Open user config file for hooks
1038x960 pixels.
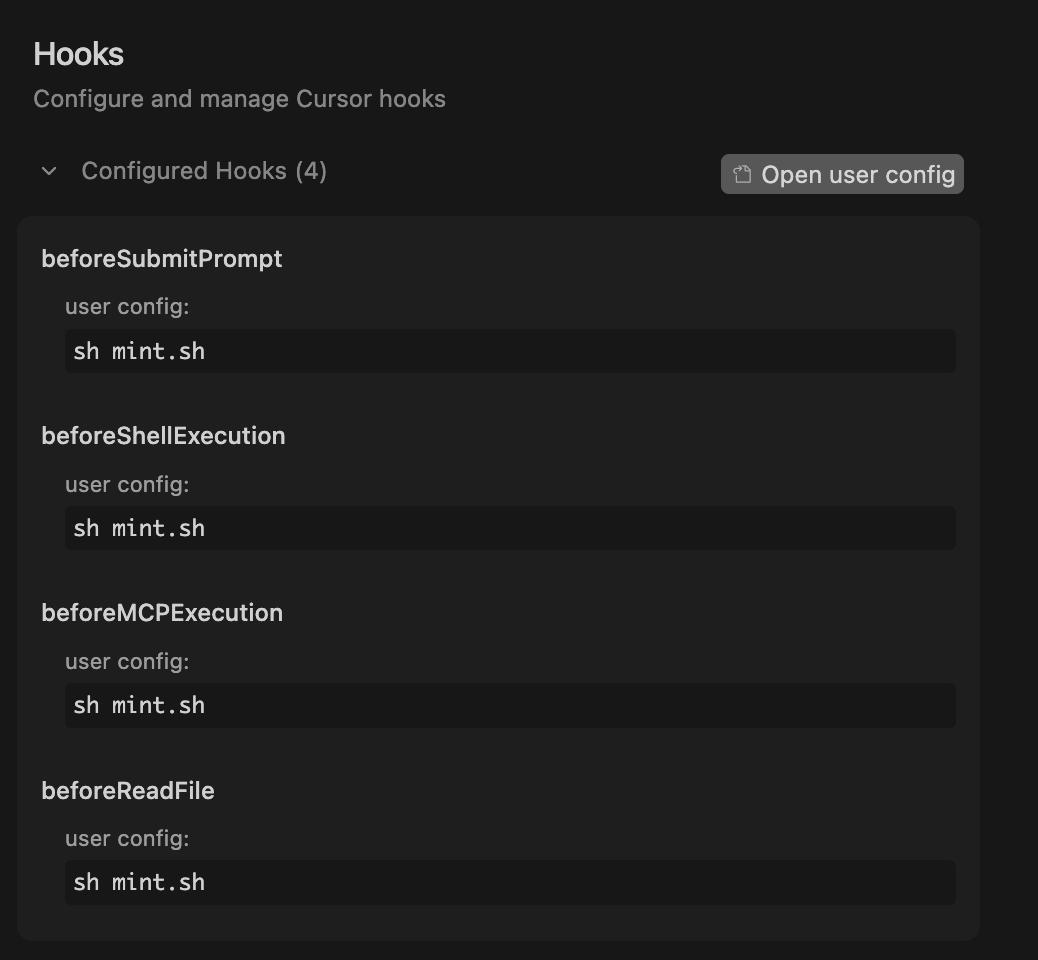tap(855, 173)
